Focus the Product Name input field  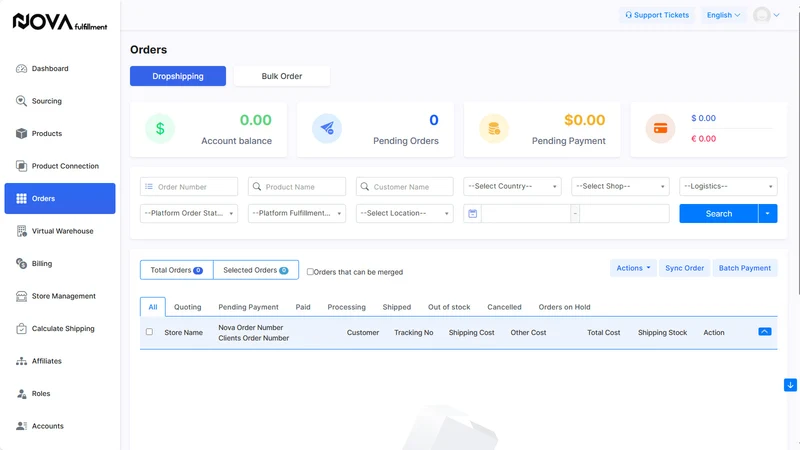pyautogui.click(x=296, y=187)
